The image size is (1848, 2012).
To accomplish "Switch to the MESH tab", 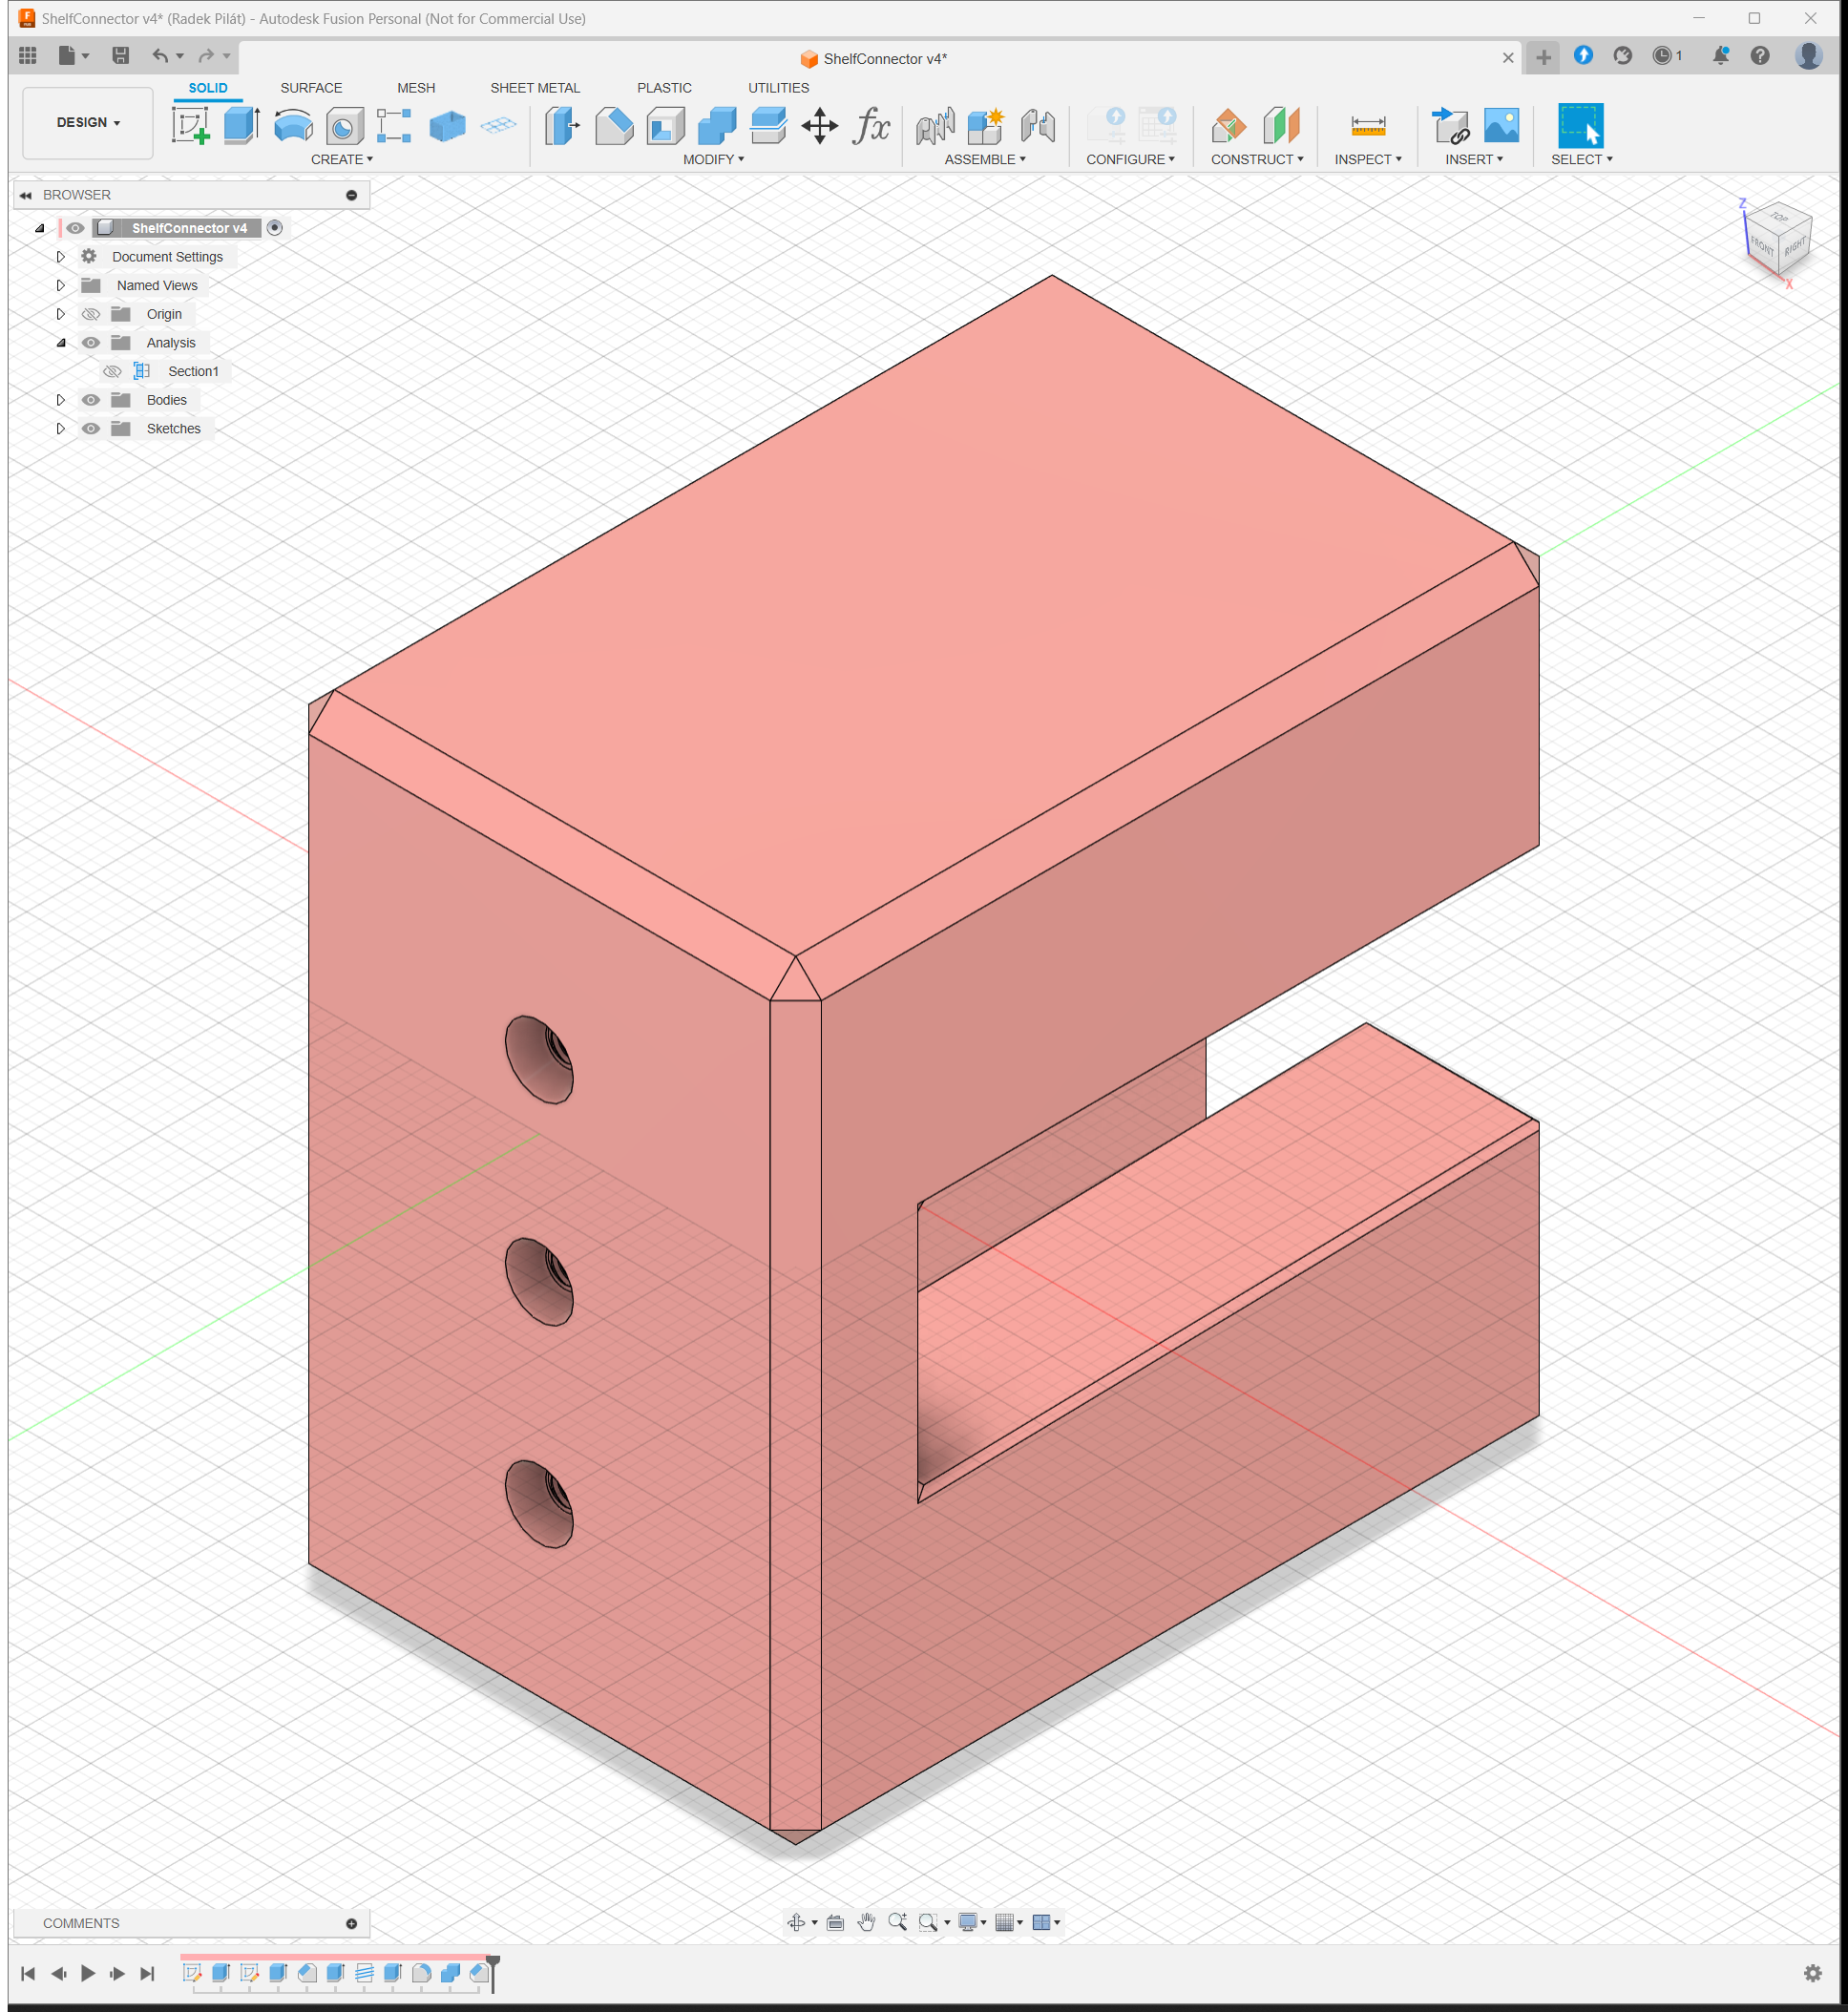I will (416, 88).
